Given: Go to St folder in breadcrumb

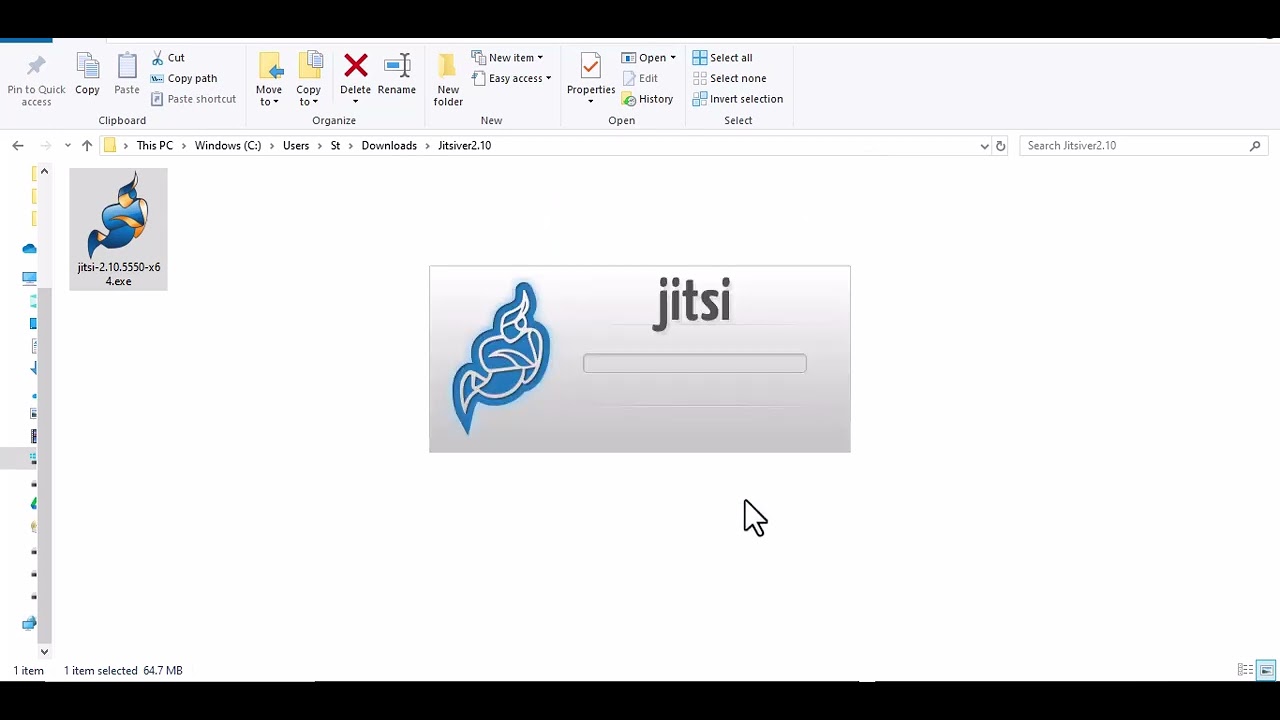Looking at the screenshot, I should pos(335,146).
